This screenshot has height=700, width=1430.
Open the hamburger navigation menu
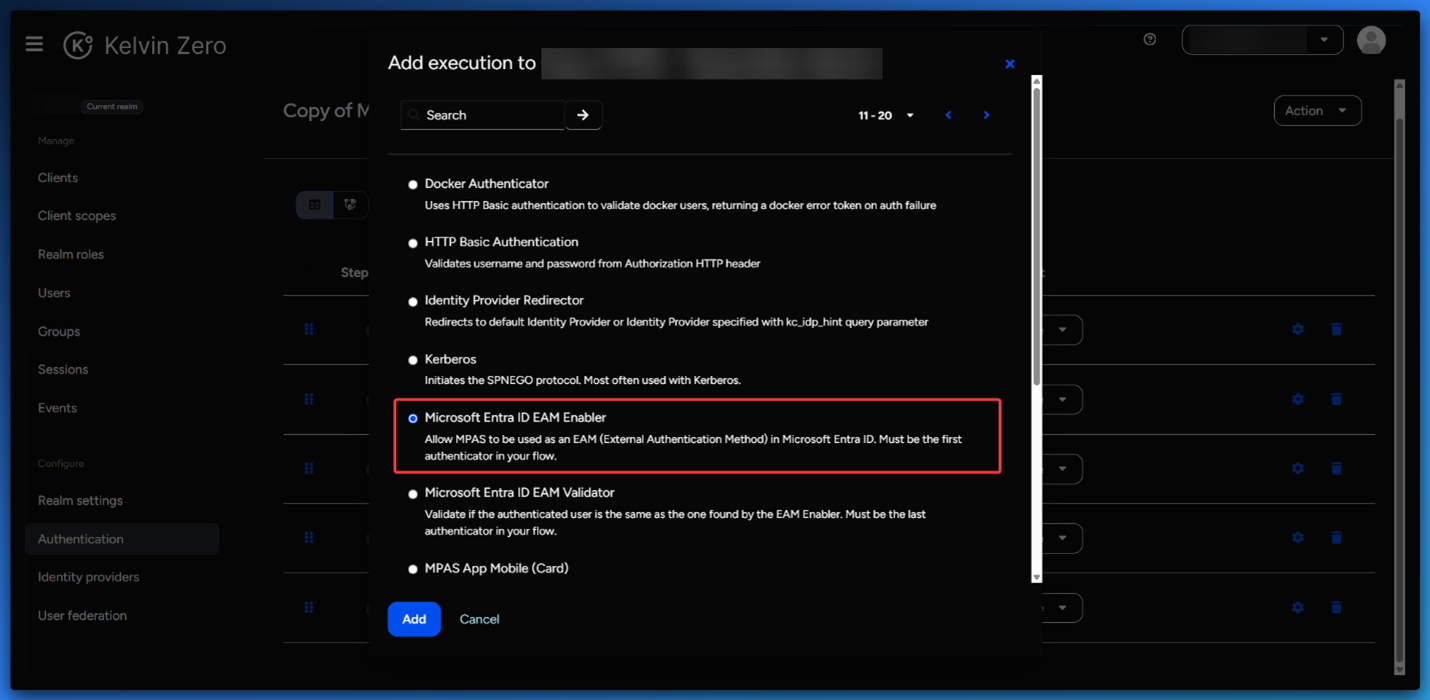pyautogui.click(x=34, y=44)
